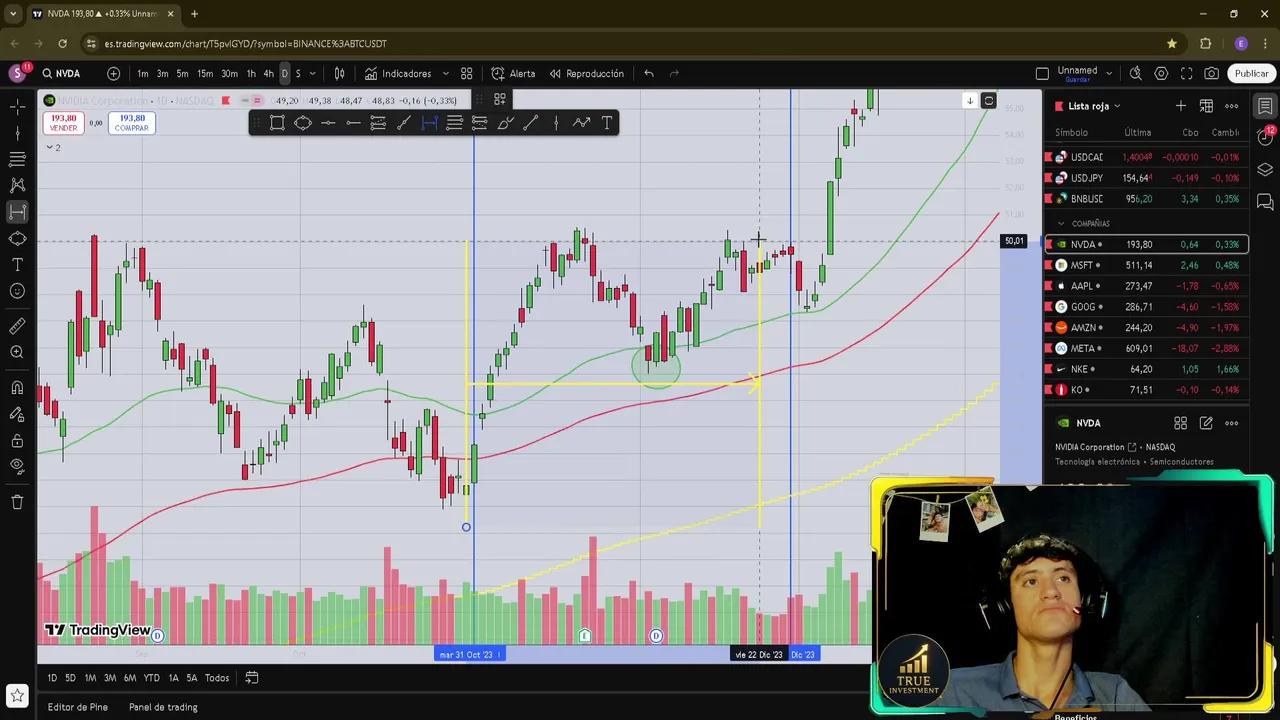Image resolution: width=1280 pixels, height=720 pixels.
Task: Open the candlestick chart type selector
Action: click(x=340, y=73)
